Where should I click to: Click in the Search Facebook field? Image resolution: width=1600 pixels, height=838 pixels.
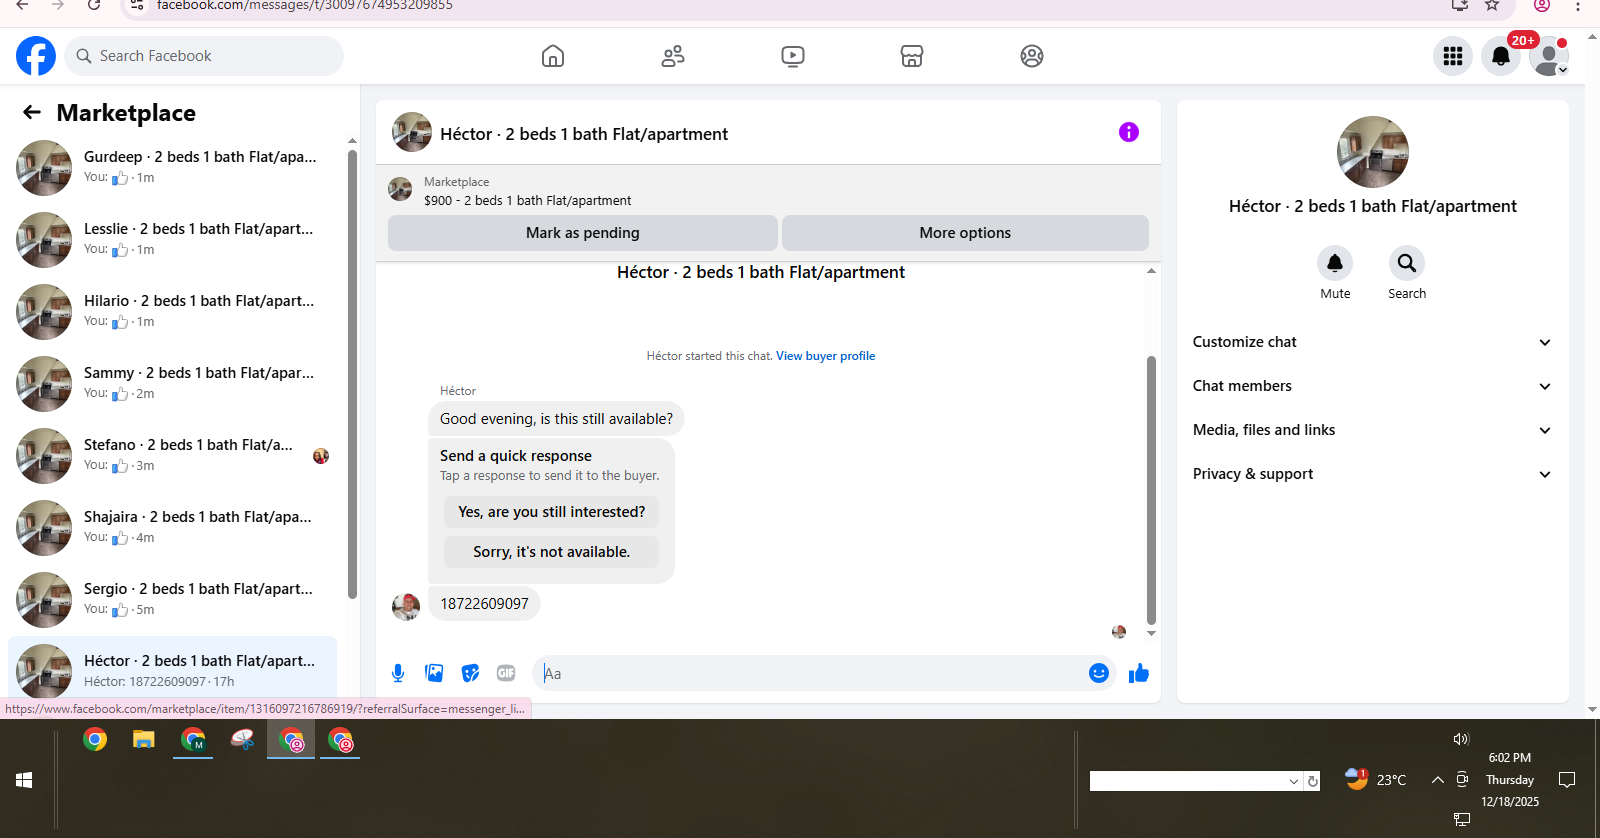pyautogui.click(x=204, y=56)
